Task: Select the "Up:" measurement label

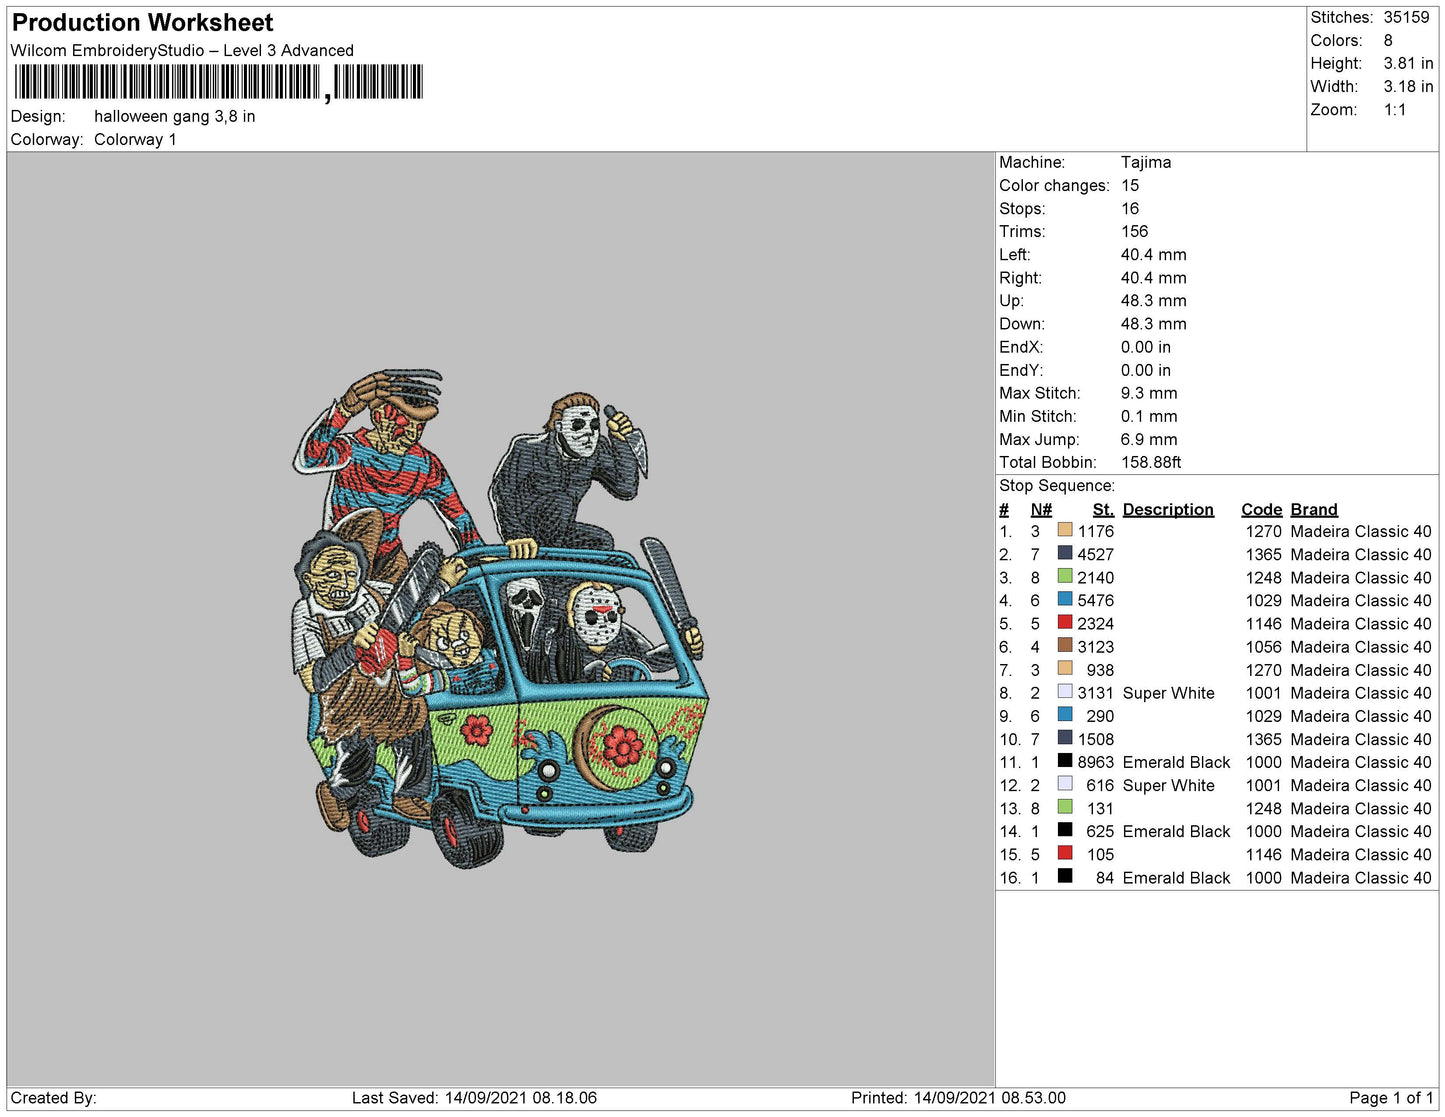Action: click(x=1011, y=300)
